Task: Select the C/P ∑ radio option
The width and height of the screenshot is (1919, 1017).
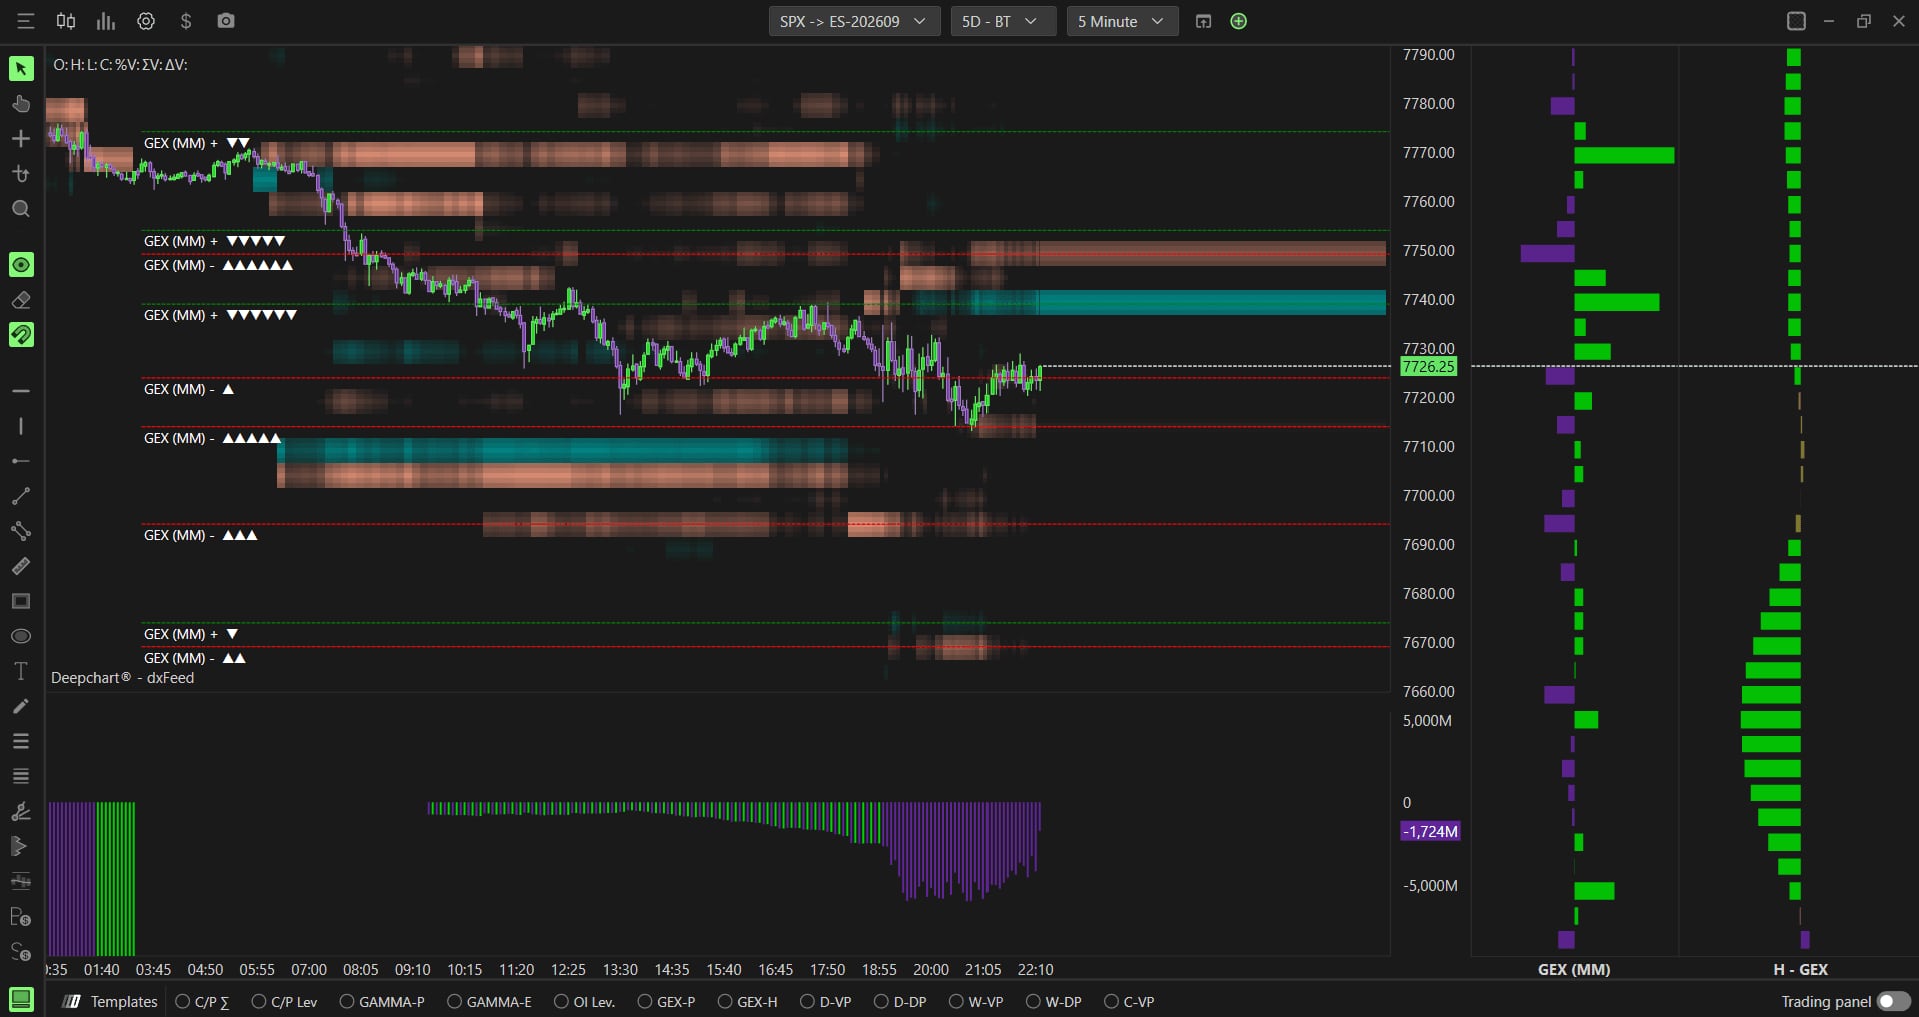Action: point(203,1001)
